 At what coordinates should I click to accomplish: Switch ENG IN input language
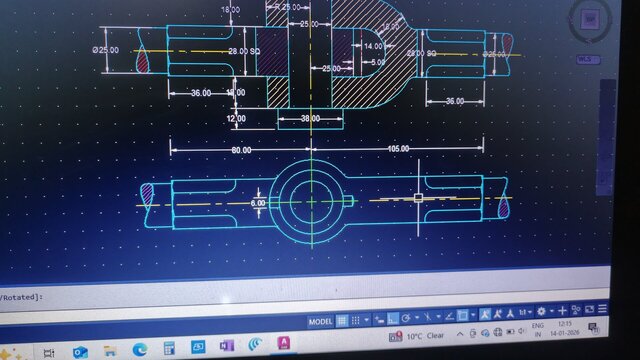[538, 330]
